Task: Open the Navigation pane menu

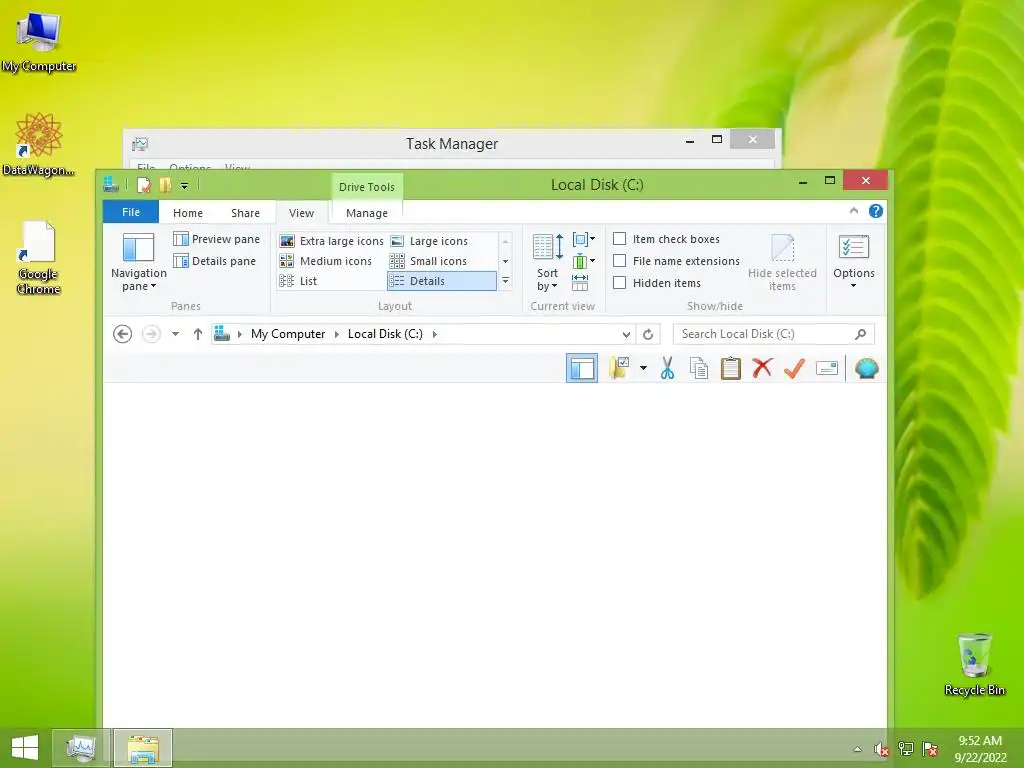Action: (138, 262)
